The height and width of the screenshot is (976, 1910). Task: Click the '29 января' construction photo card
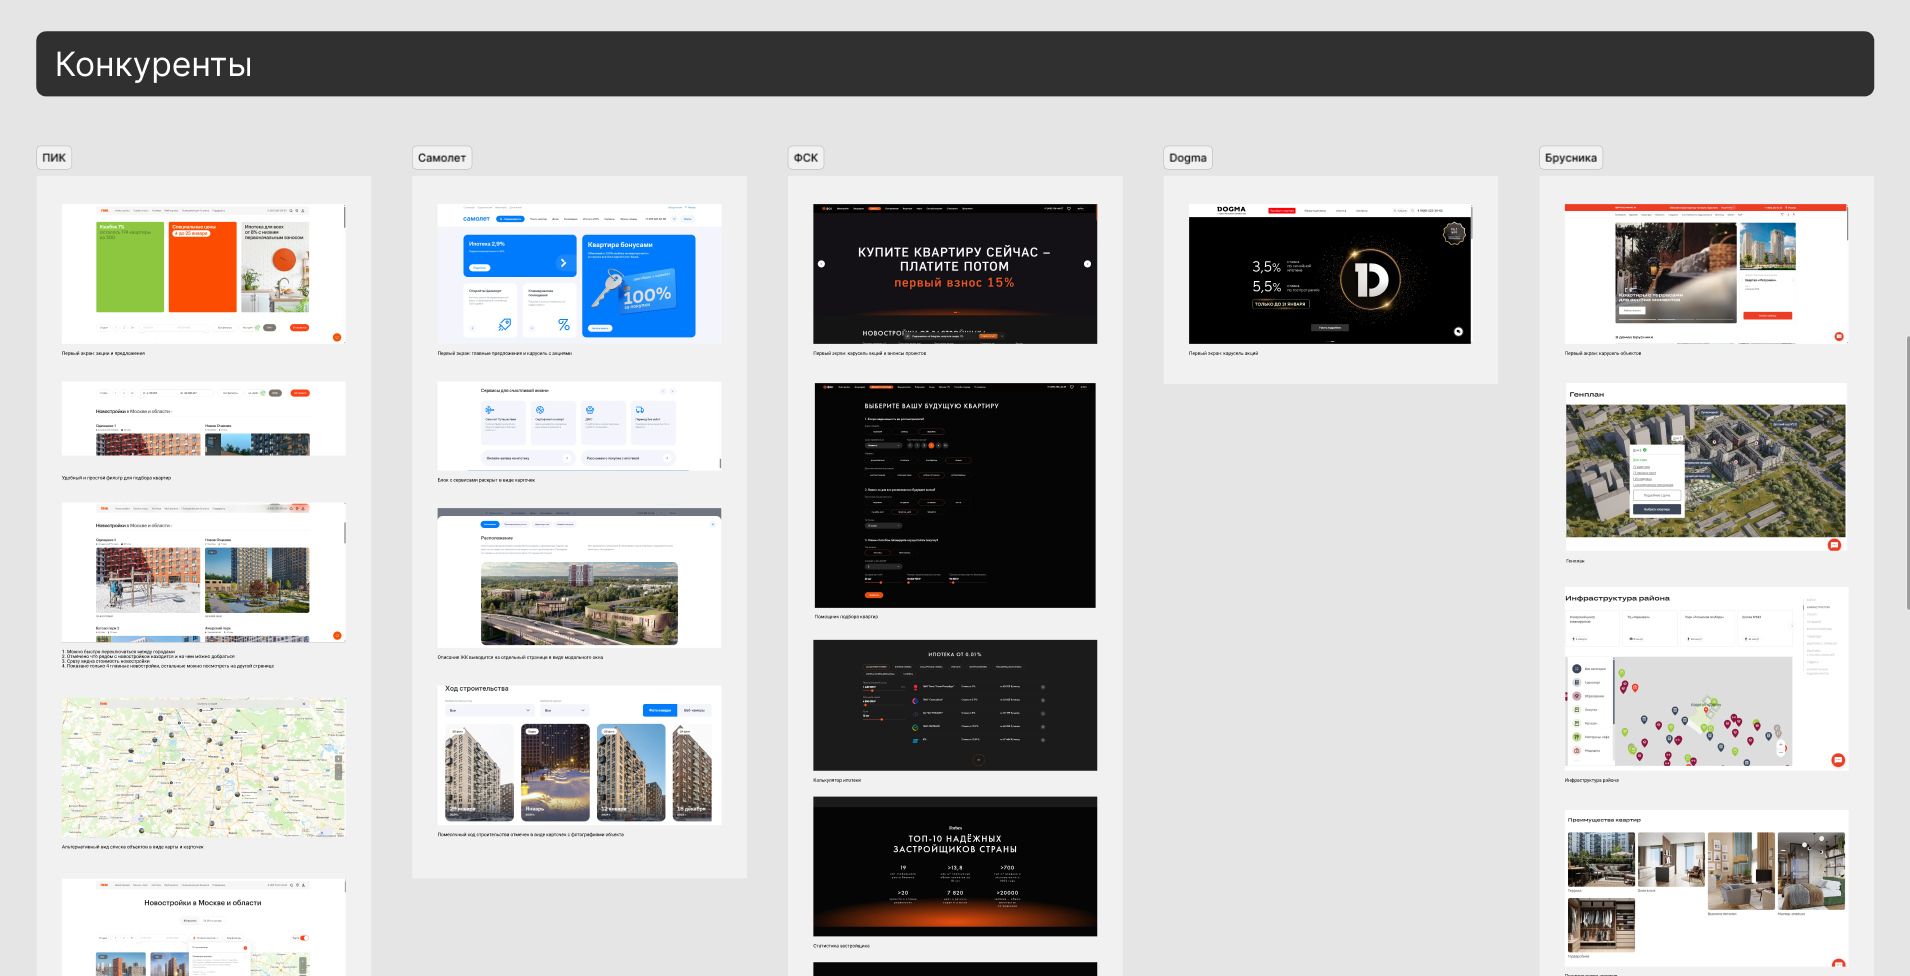(480, 772)
